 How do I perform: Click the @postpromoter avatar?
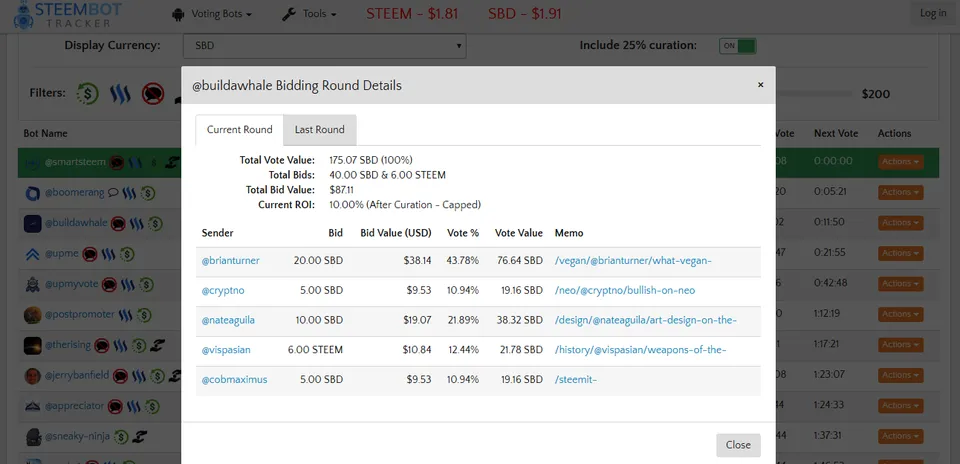[32, 315]
